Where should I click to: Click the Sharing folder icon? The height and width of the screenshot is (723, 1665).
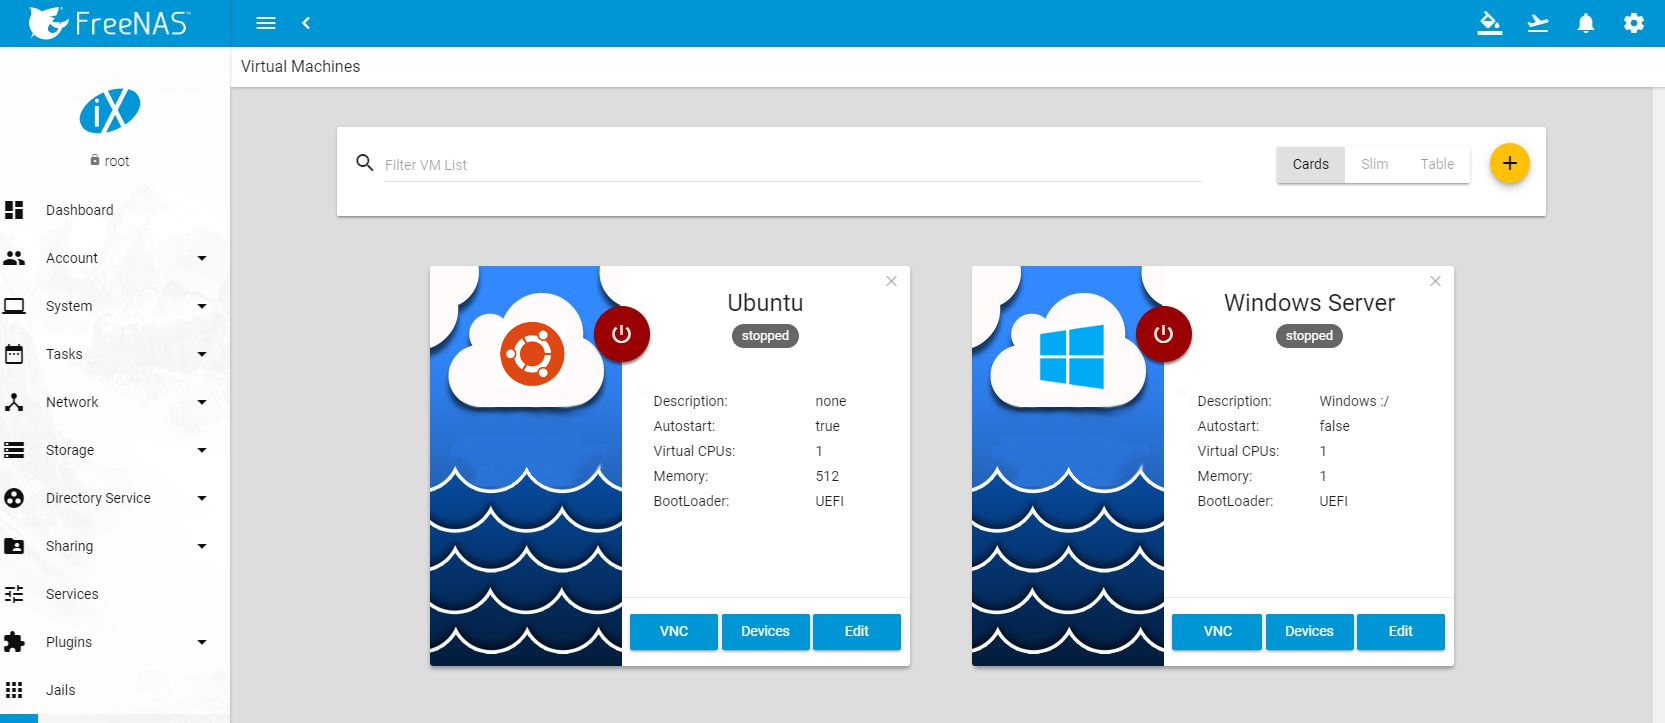tap(14, 546)
